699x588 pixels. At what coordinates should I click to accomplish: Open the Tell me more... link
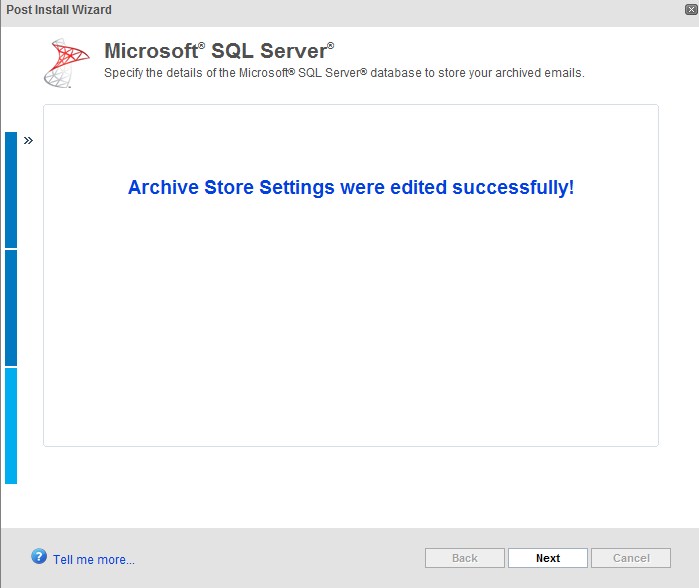tap(94, 559)
